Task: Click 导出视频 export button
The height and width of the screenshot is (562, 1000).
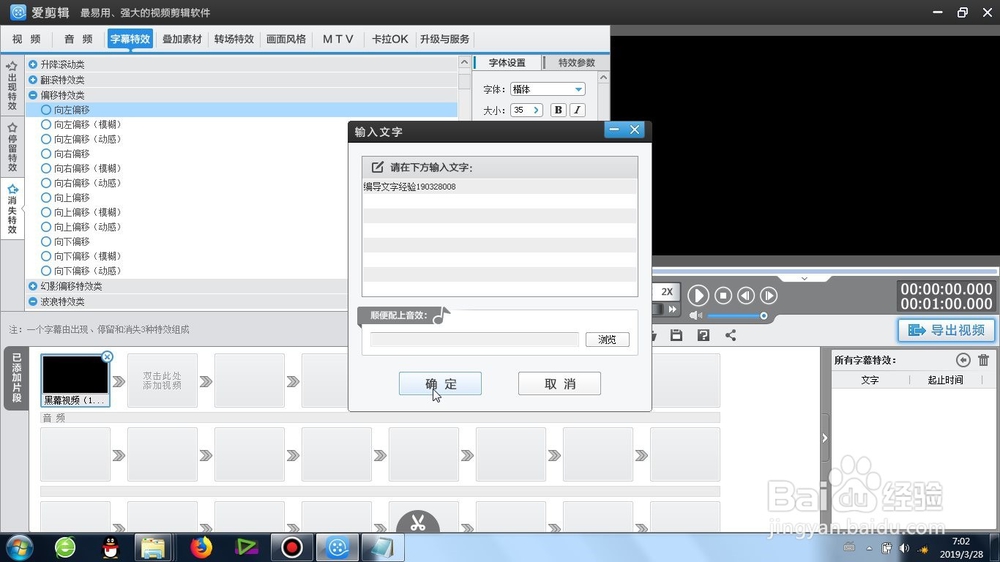Action: click(946, 330)
